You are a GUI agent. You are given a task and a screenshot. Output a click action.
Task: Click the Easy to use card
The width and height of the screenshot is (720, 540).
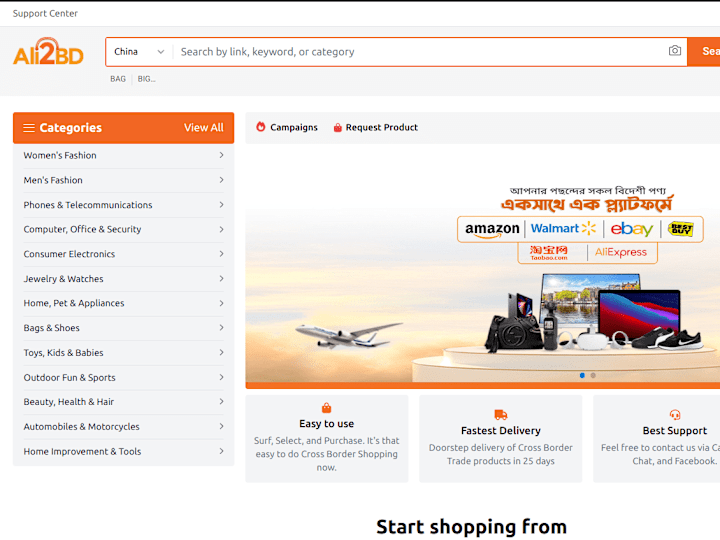[326, 439]
